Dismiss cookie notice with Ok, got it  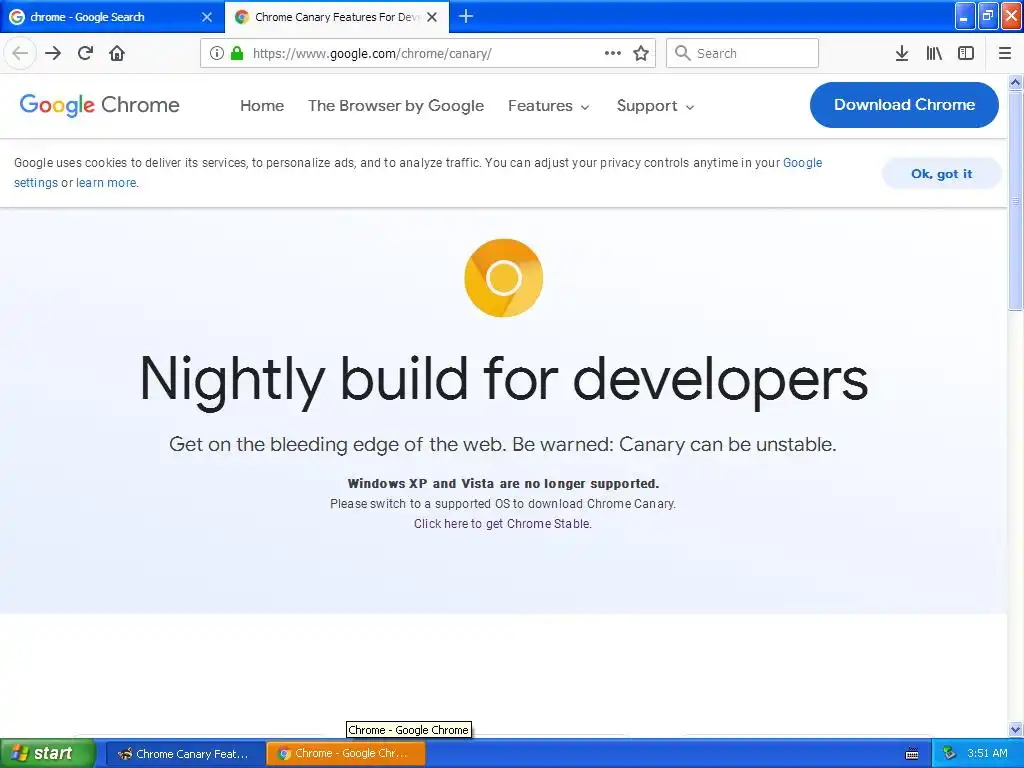tap(941, 174)
